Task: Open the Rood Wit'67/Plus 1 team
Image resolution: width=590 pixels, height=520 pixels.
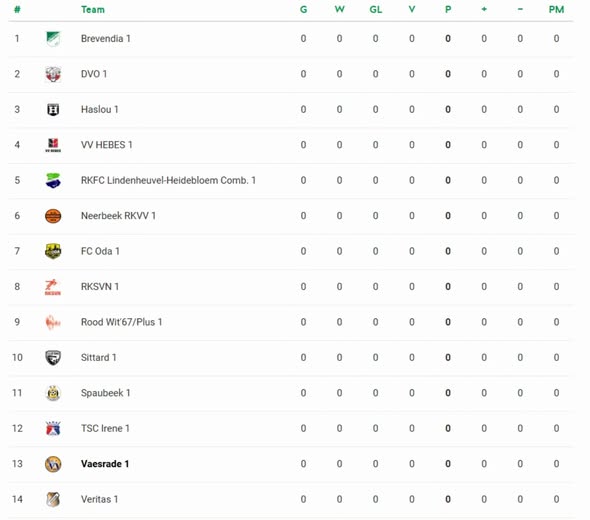Action: point(122,322)
